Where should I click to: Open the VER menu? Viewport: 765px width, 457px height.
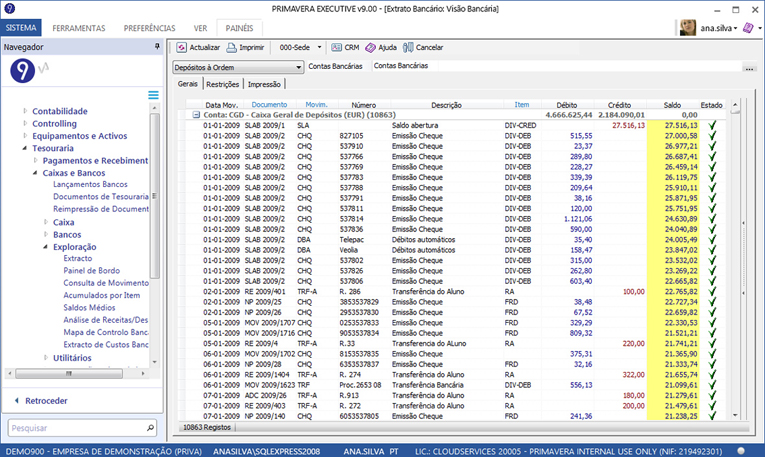[x=200, y=28]
